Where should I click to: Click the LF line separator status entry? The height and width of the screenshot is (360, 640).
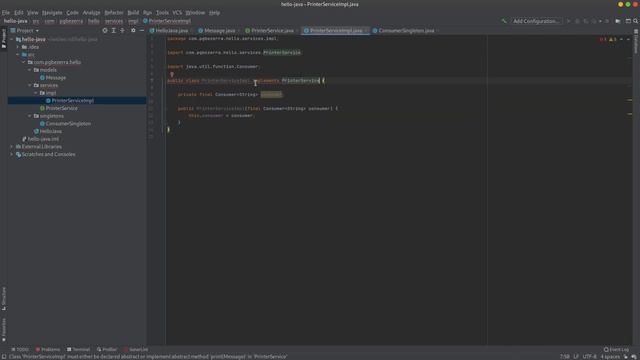576,356
